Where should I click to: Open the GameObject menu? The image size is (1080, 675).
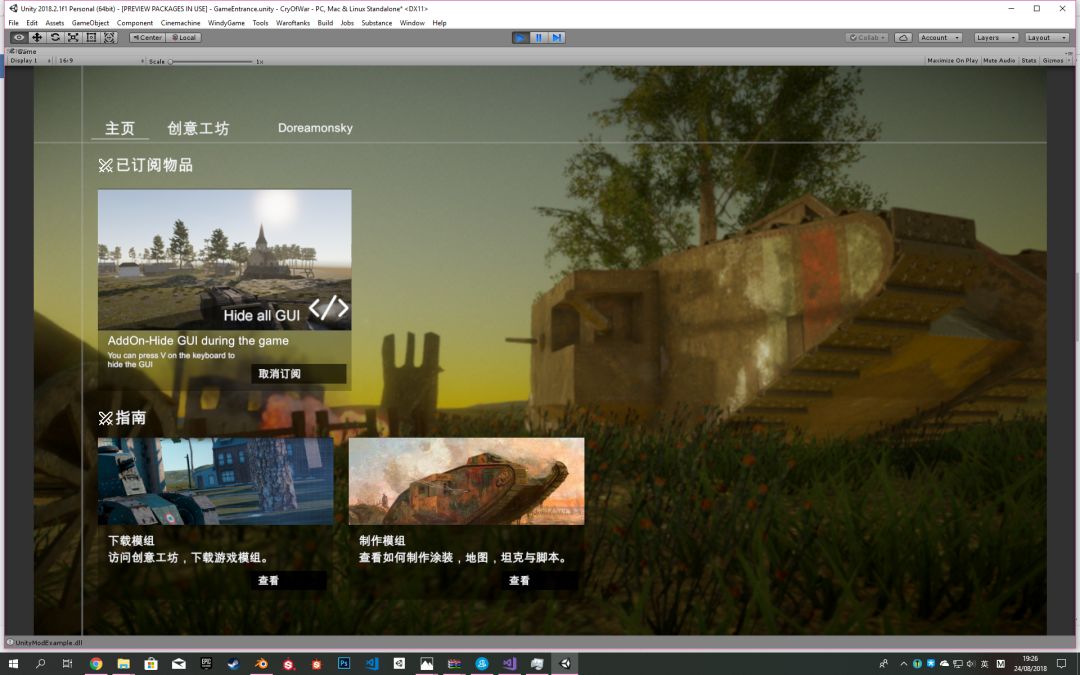point(90,23)
